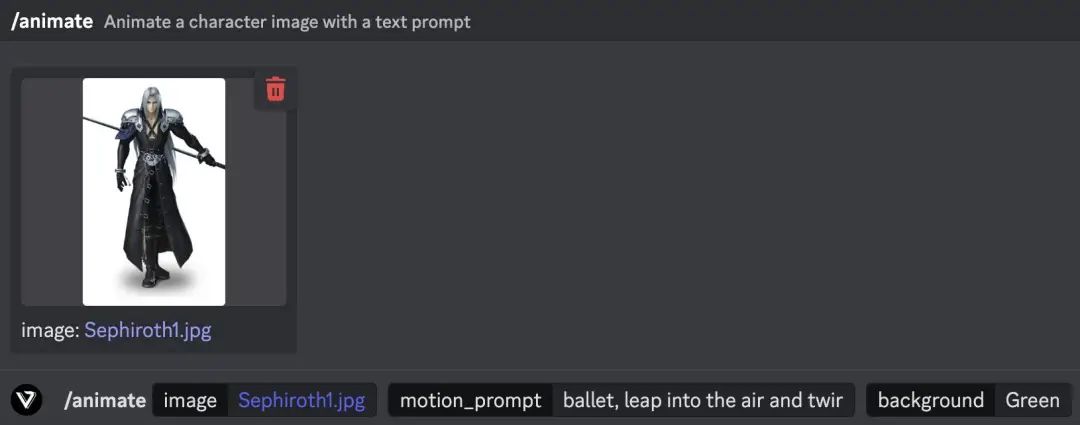The height and width of the screenshot is (425, 1080).
Task: Open the Green background value choice
Action: pos(1032,400)
